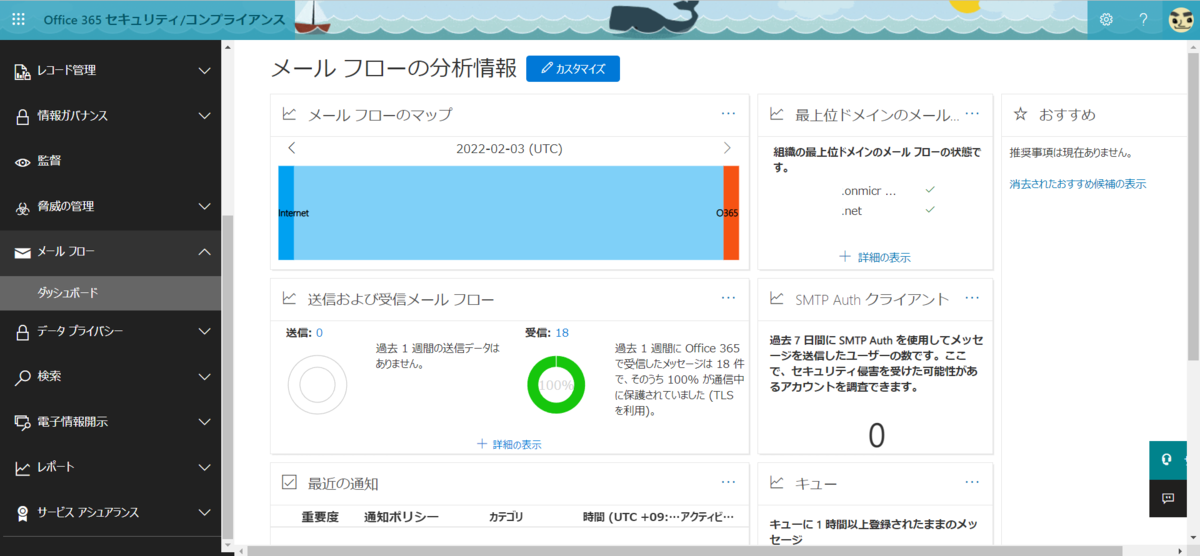This screenshot has height=556, width=1200.
Task: Expand the 情報ガバナンス section chevron
Action: [x=204, y=116]
